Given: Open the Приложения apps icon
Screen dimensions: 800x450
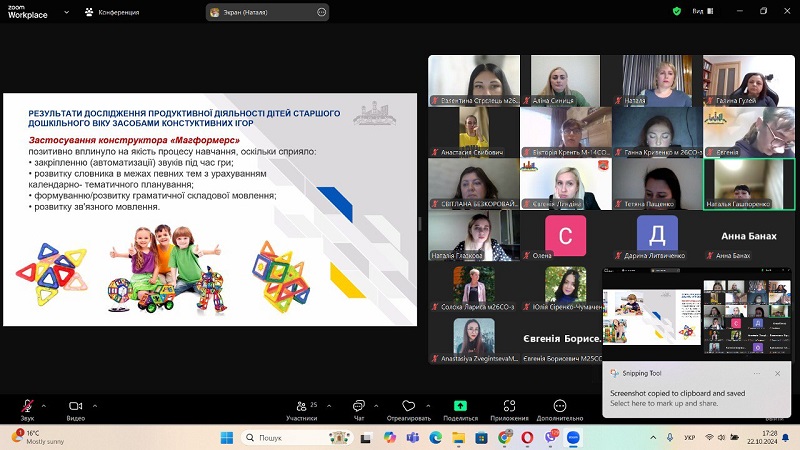Looking at the screenshot, I should pos(509,406).
